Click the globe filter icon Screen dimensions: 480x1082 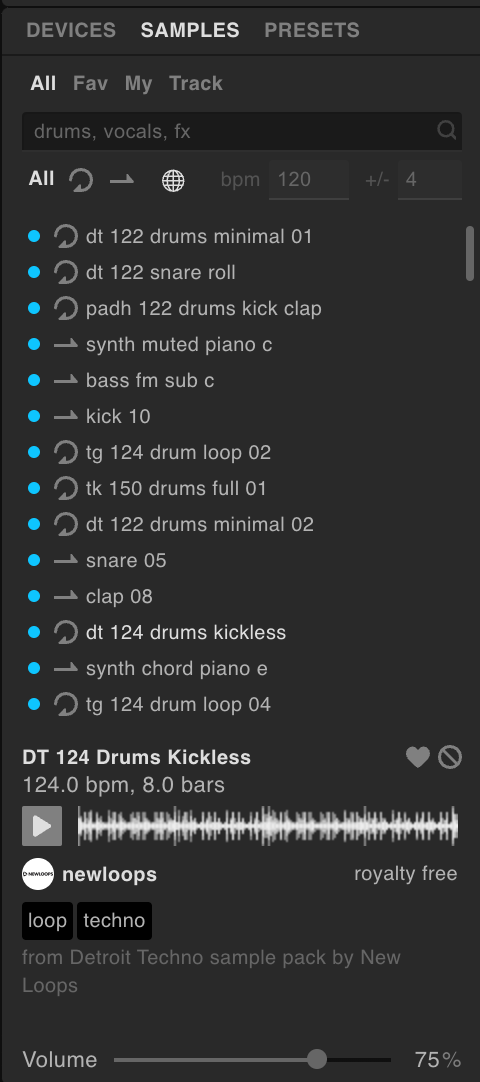tap(173, 181)
